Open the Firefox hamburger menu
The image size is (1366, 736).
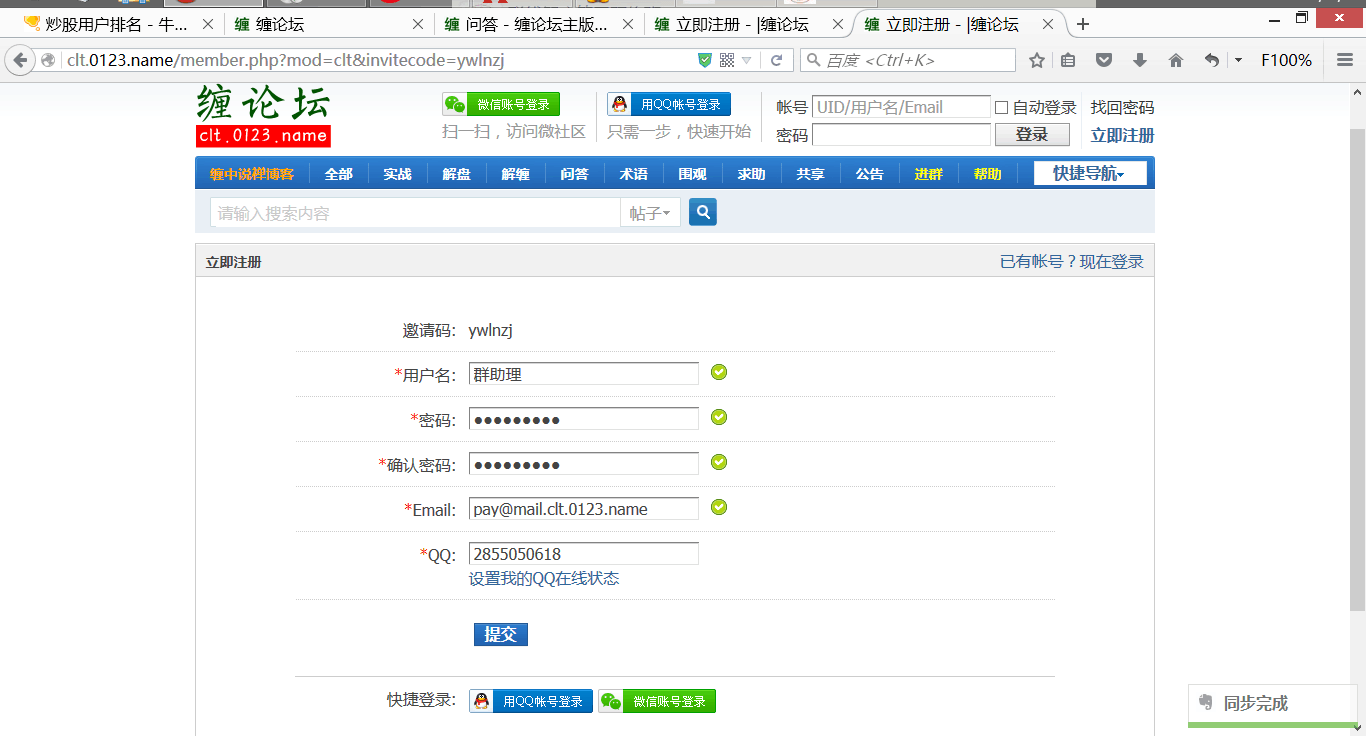pyautogui.click(x=1345, y=61)
